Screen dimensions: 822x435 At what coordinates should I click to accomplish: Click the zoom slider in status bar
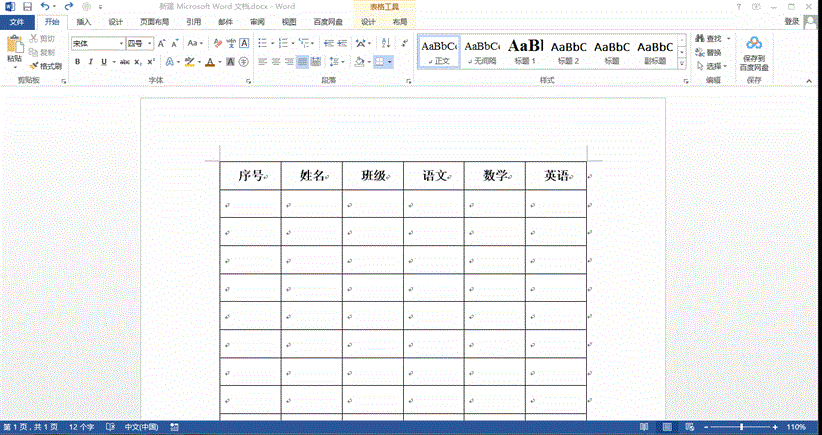(x=741, y=427)
